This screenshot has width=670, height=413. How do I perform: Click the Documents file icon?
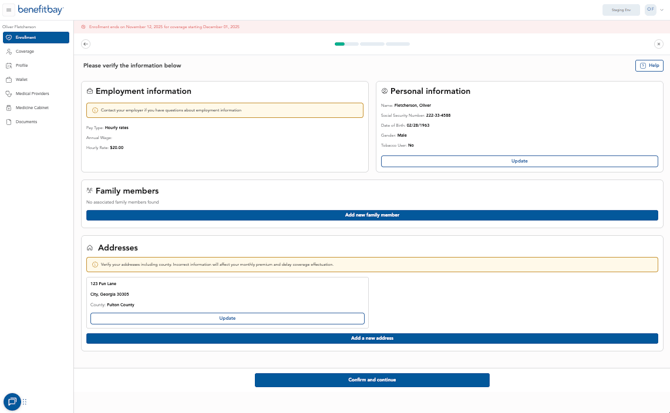pyautogui.click(x=9, y=122)
